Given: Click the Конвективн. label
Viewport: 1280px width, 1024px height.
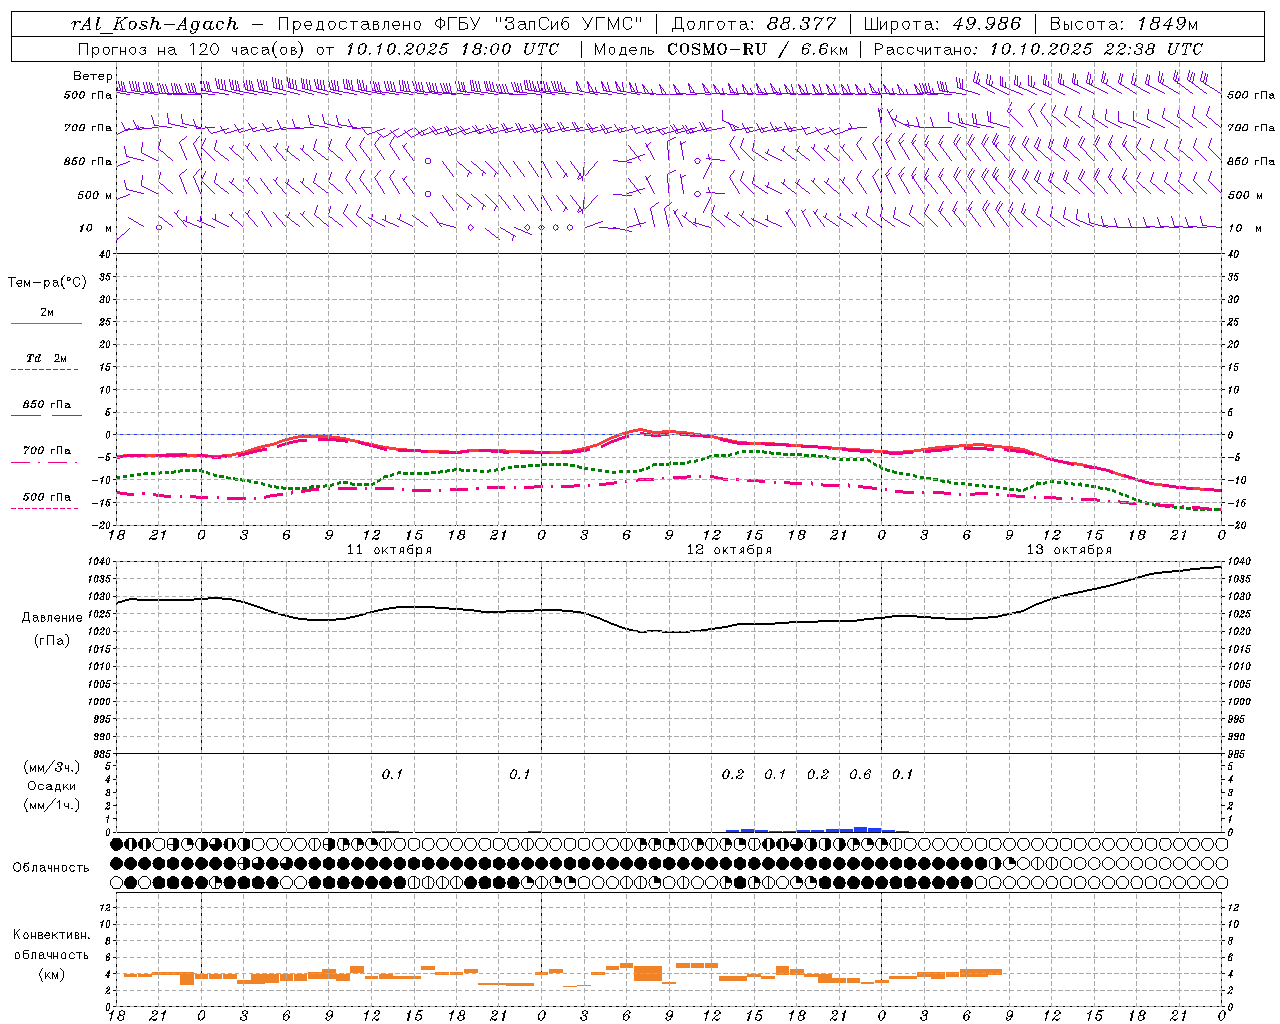Looking at the screenshot, I should pyautogui.click(x=52, y=935).
